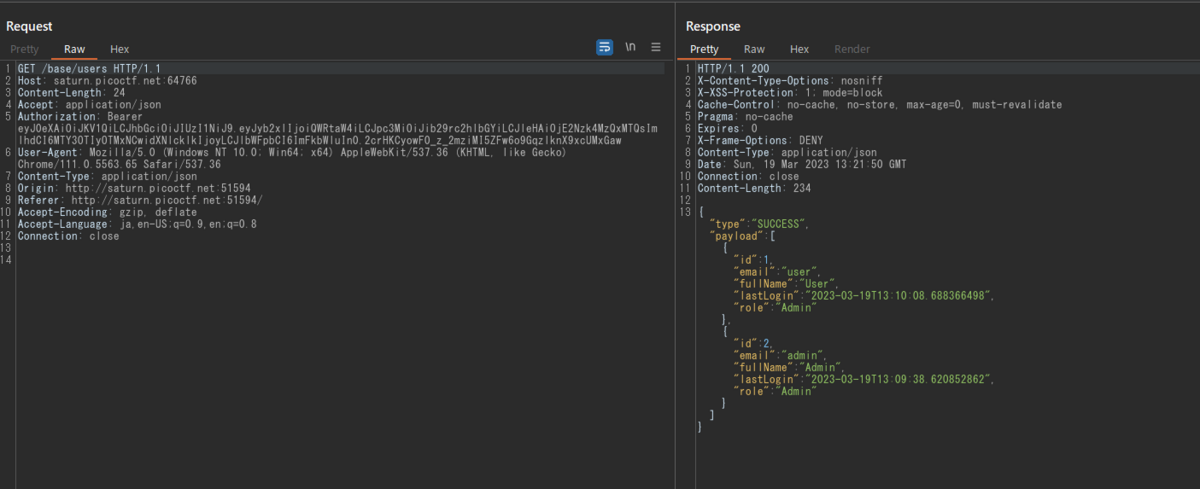
Task: Click the Host: saturn.picoctf.net:64766 header
Action: point(107,80)
